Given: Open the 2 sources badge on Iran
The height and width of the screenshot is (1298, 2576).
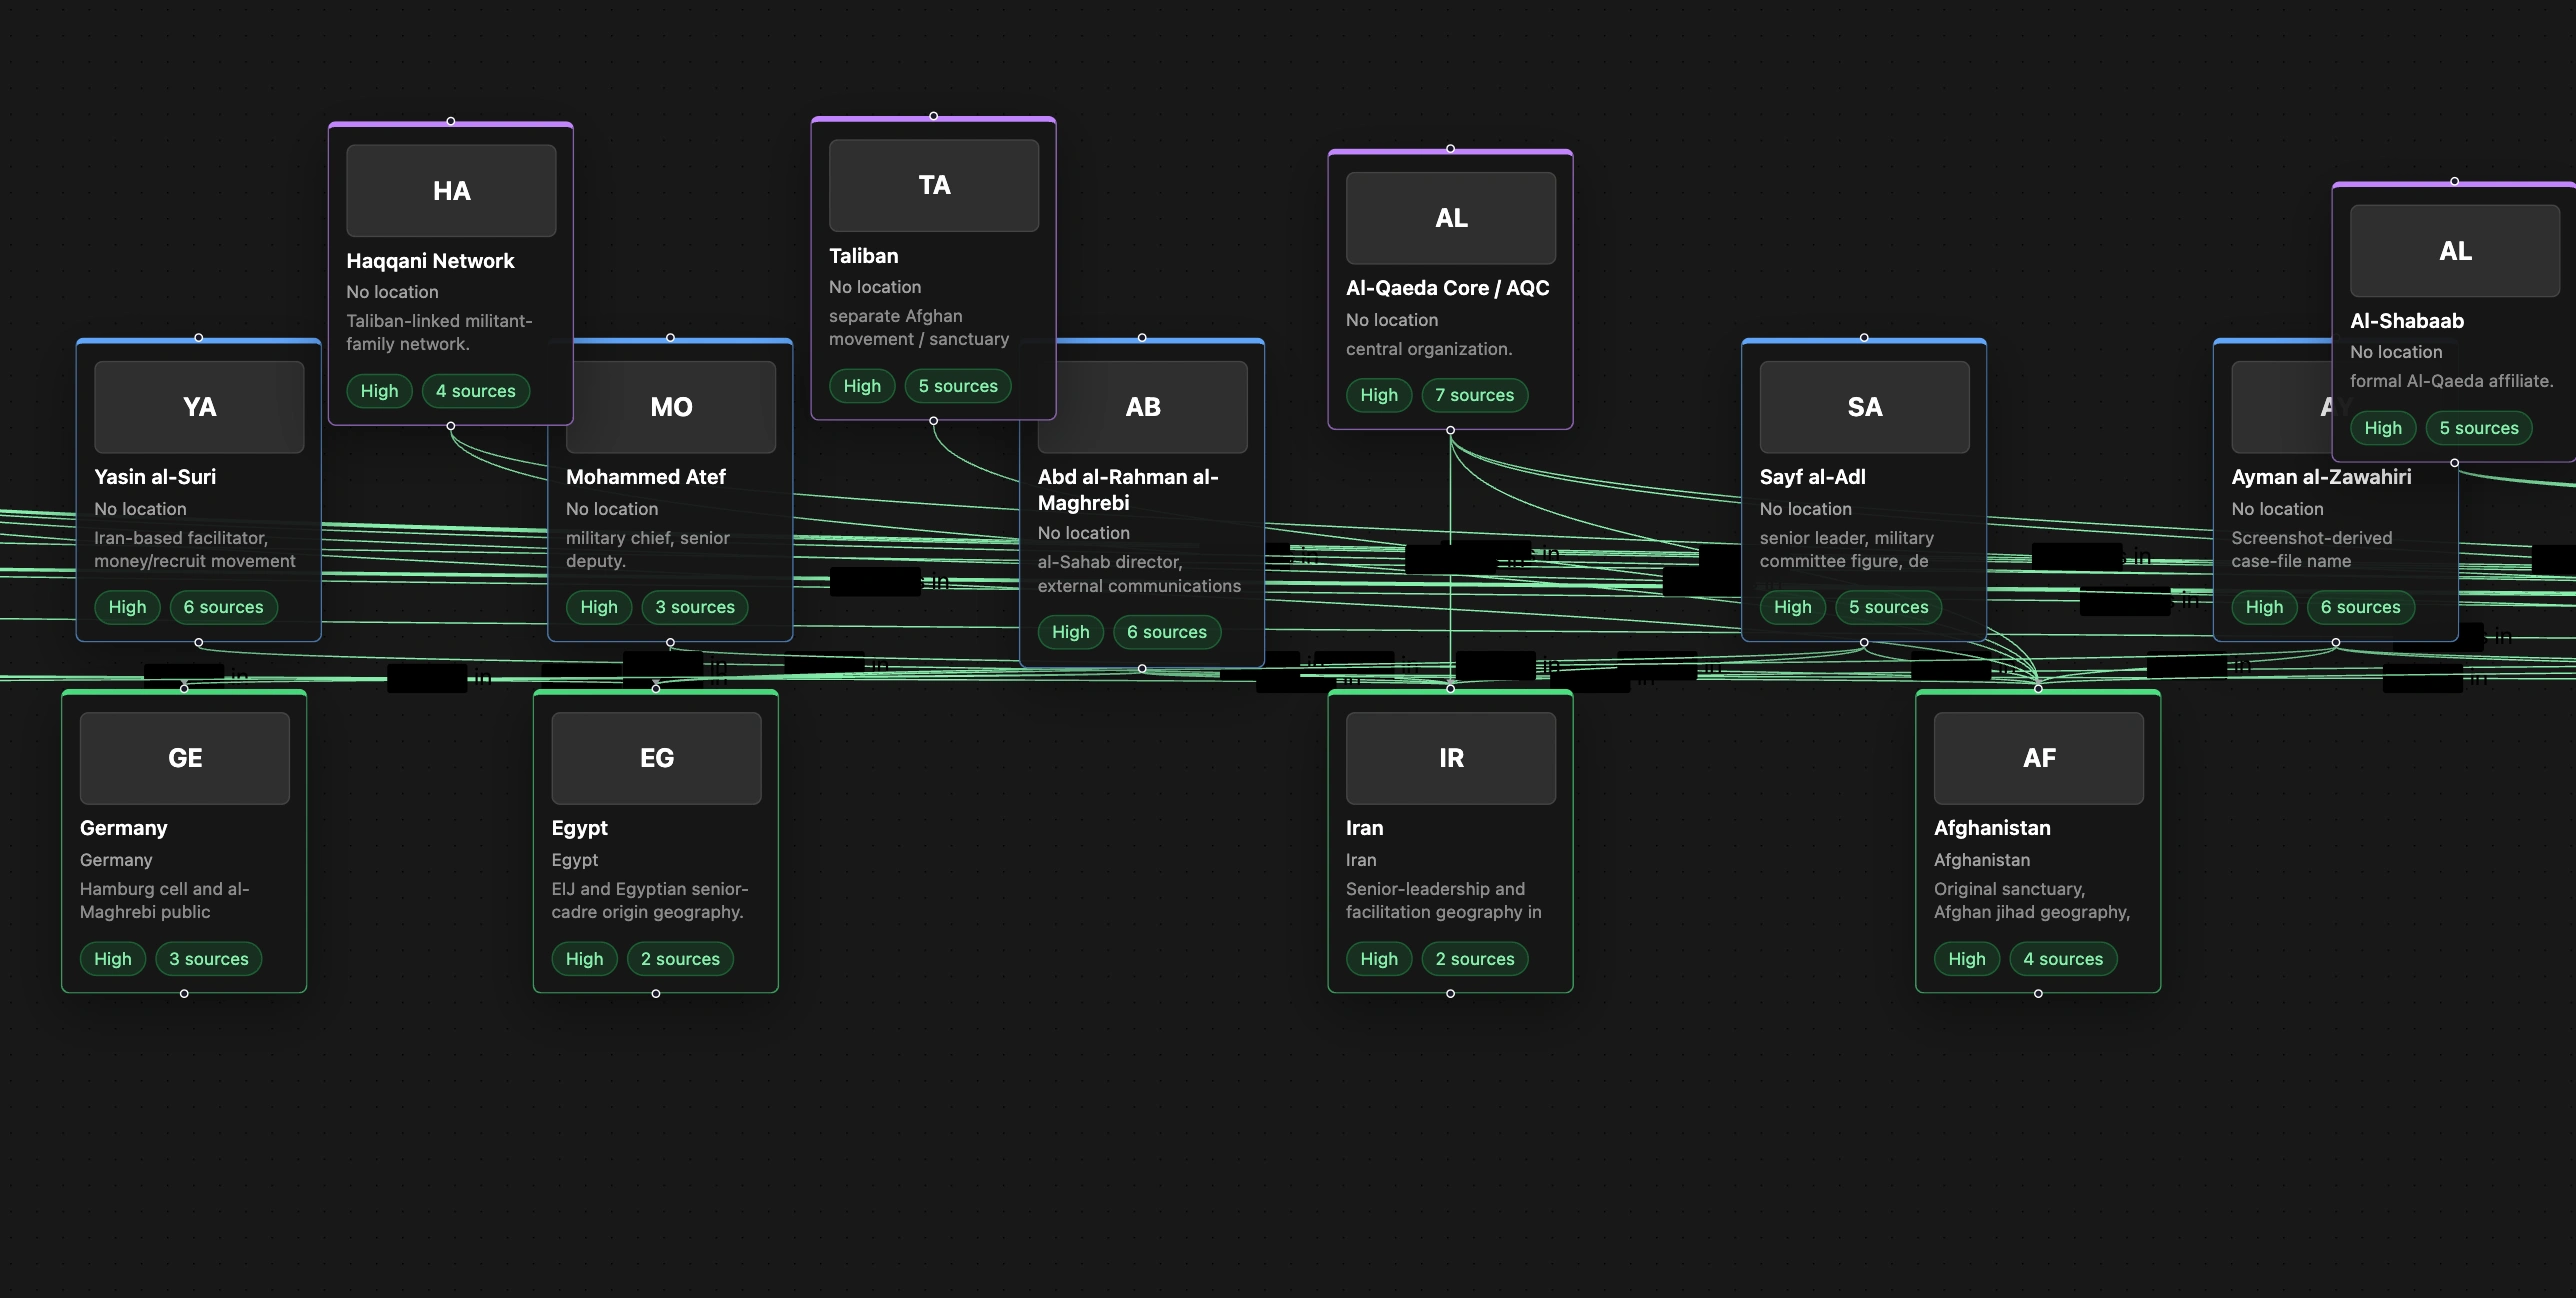Looking at the screenshot, I should 1475,959.
